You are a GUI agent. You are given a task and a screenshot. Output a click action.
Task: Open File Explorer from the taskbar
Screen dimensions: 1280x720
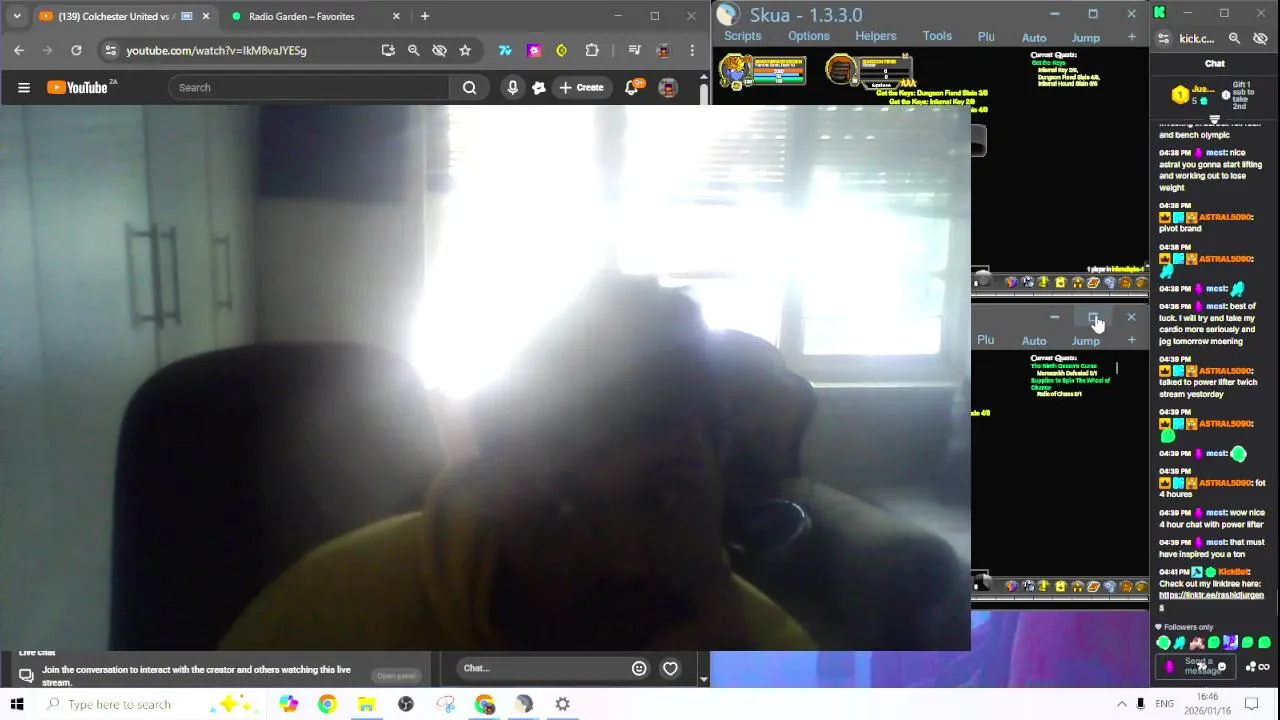click(366, 704)
